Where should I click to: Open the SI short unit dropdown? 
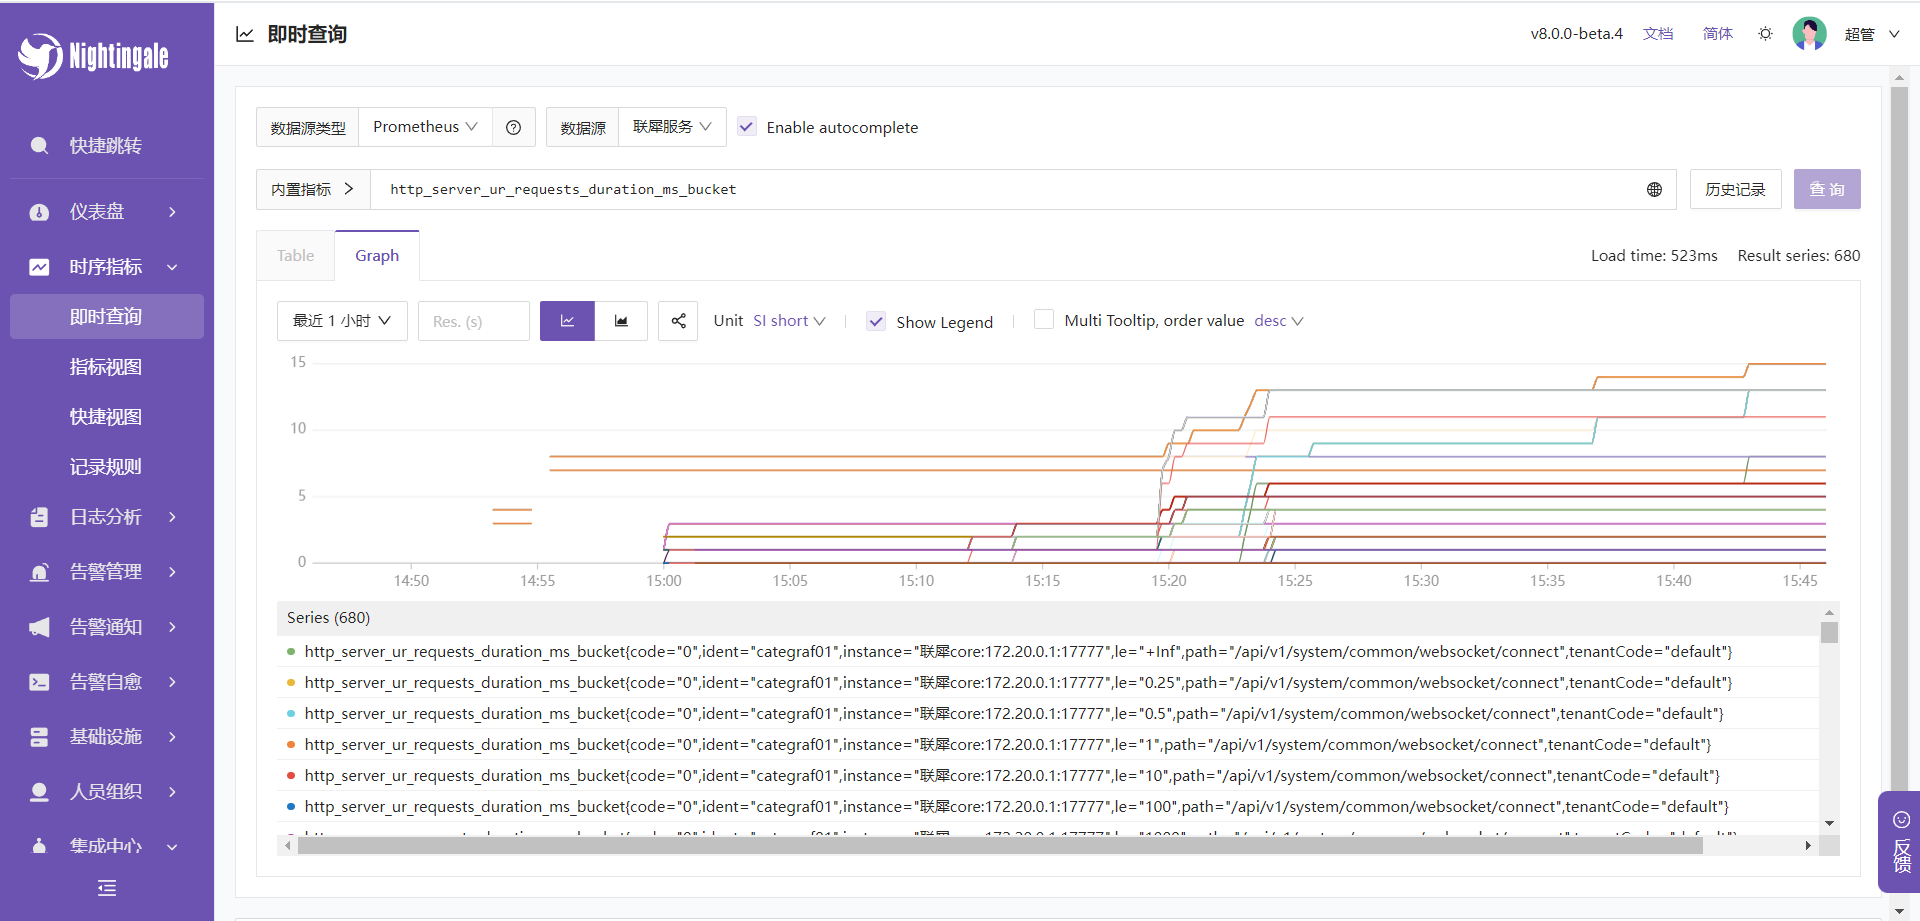[789, 321]
